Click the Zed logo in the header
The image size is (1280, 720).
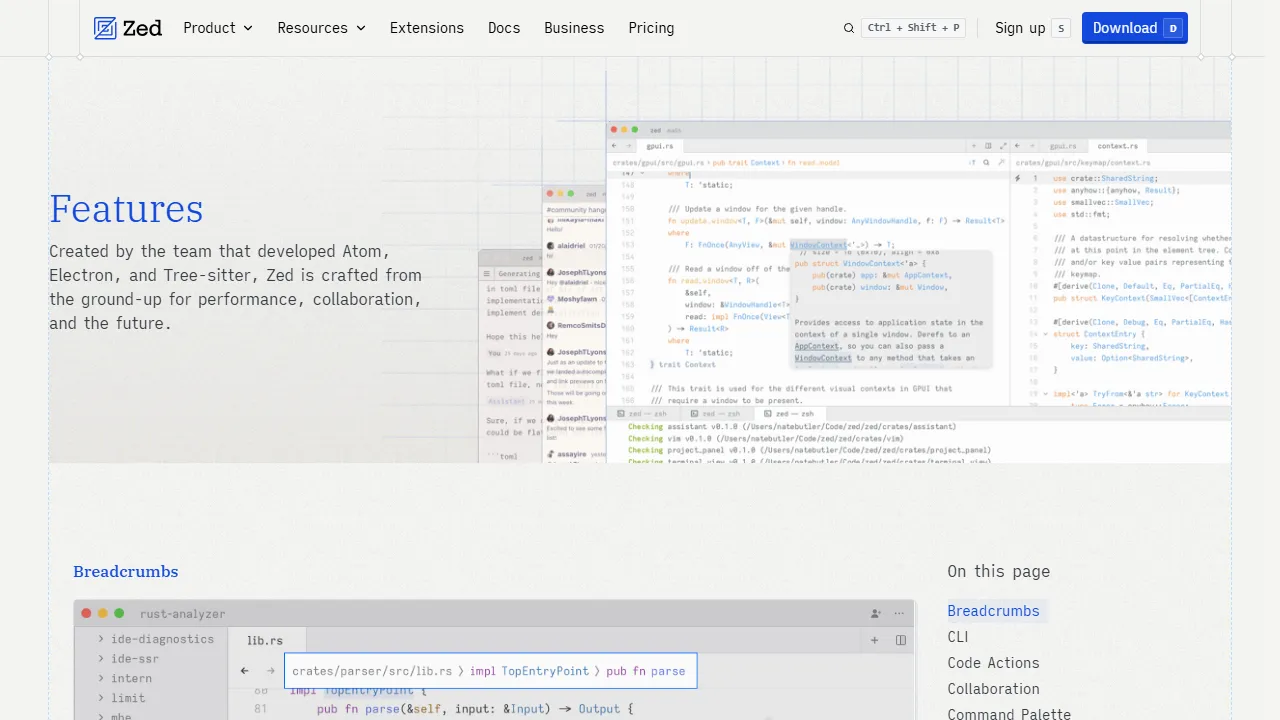127,28
